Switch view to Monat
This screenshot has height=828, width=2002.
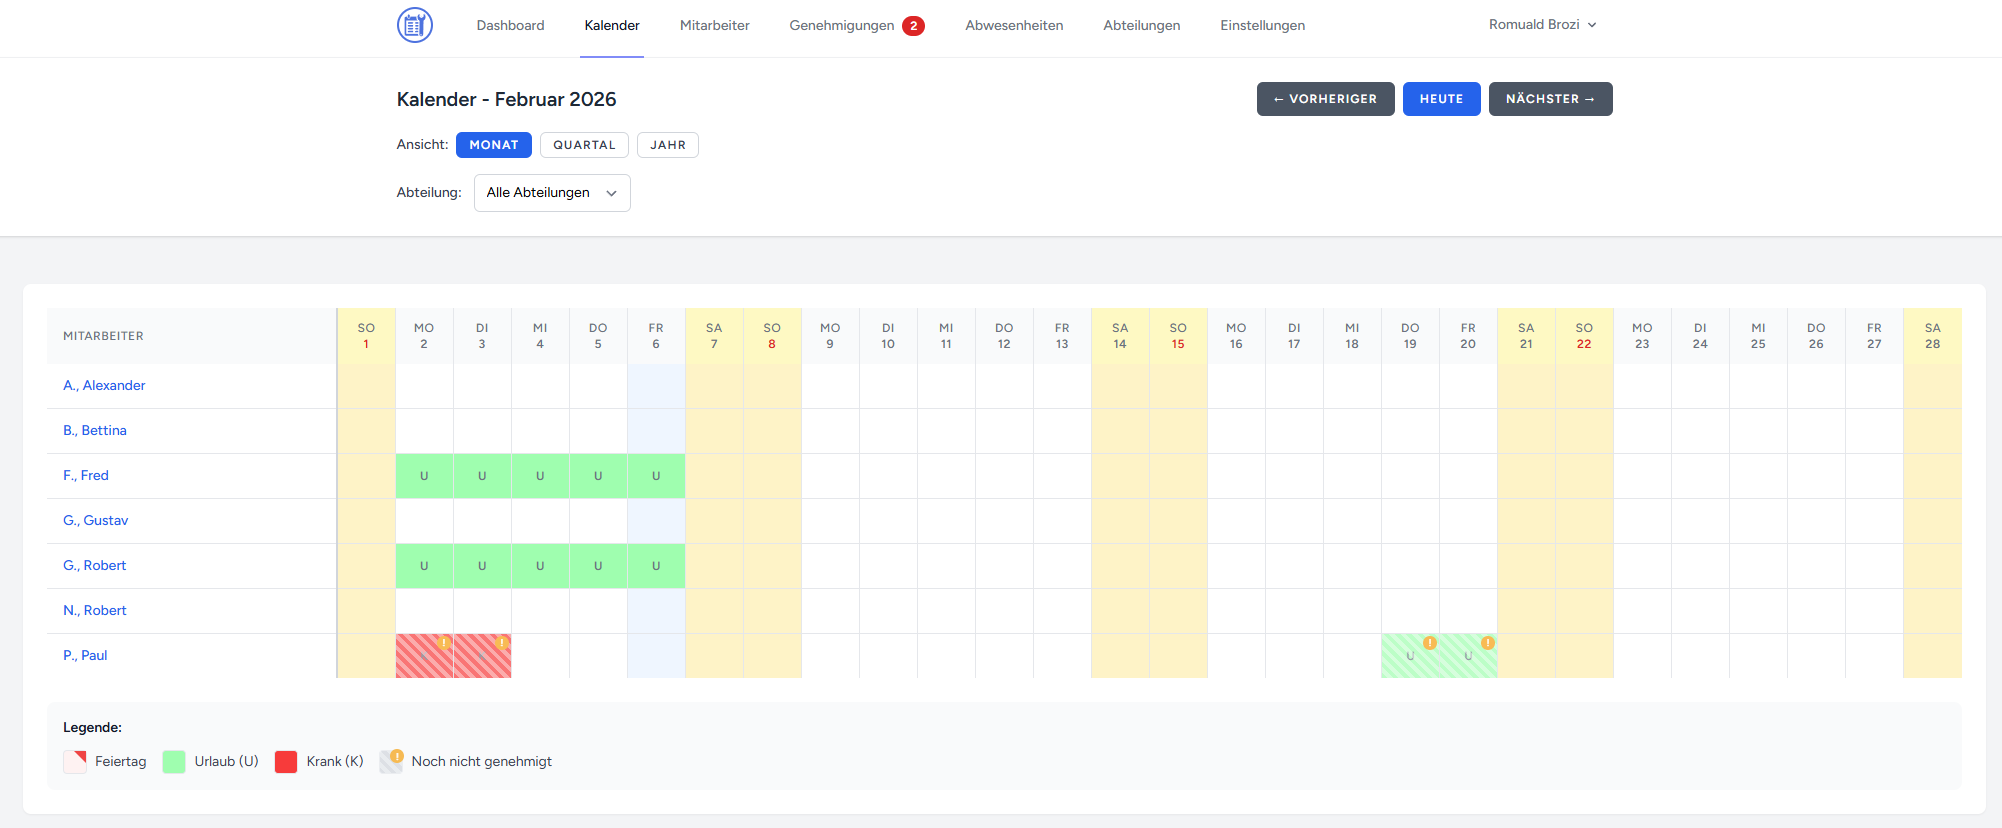pos(493,145)
